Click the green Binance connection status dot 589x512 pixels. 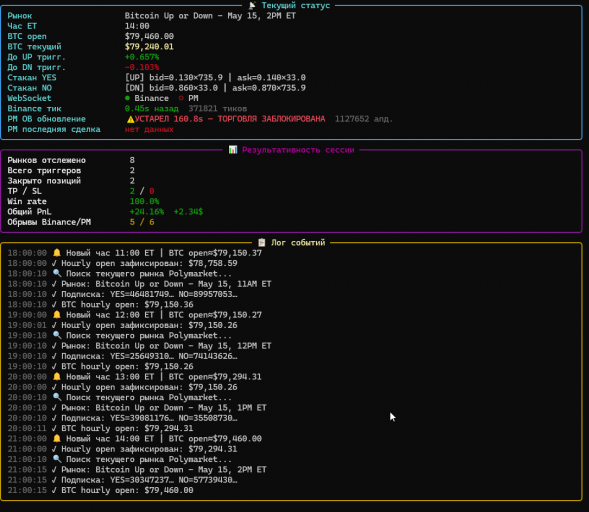127,98
